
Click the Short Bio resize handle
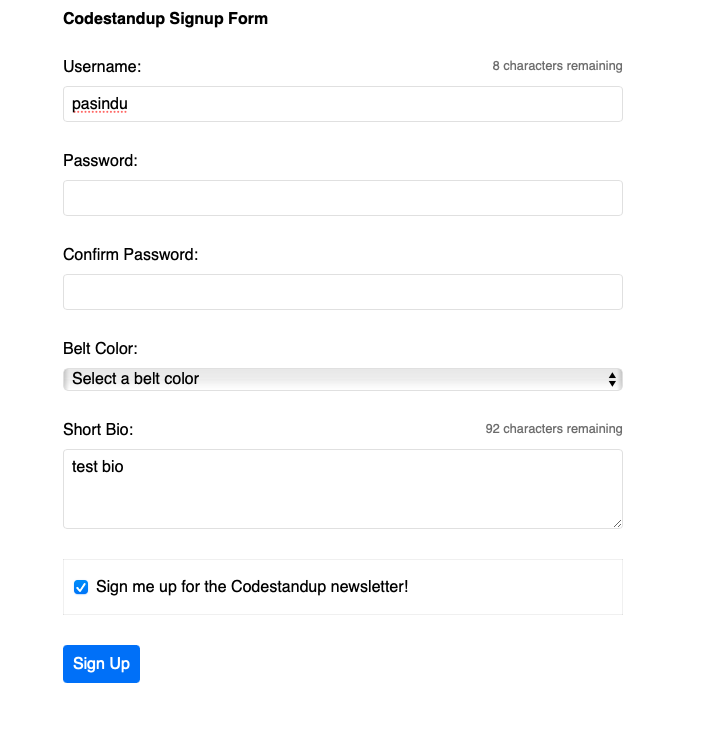tap(617, 523)
